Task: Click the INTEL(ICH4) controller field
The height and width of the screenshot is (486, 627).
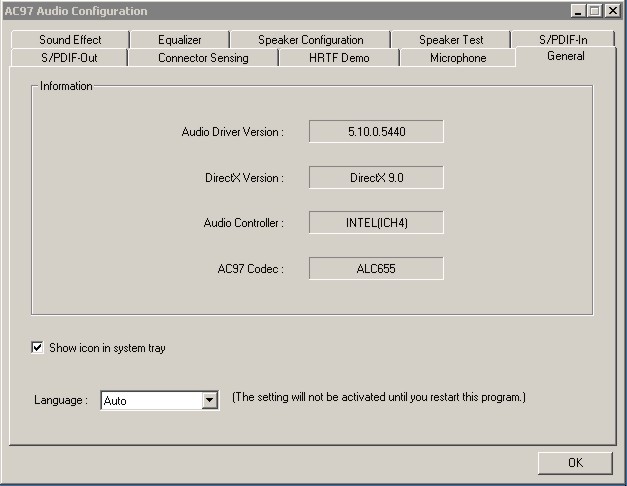Action: 376,222
